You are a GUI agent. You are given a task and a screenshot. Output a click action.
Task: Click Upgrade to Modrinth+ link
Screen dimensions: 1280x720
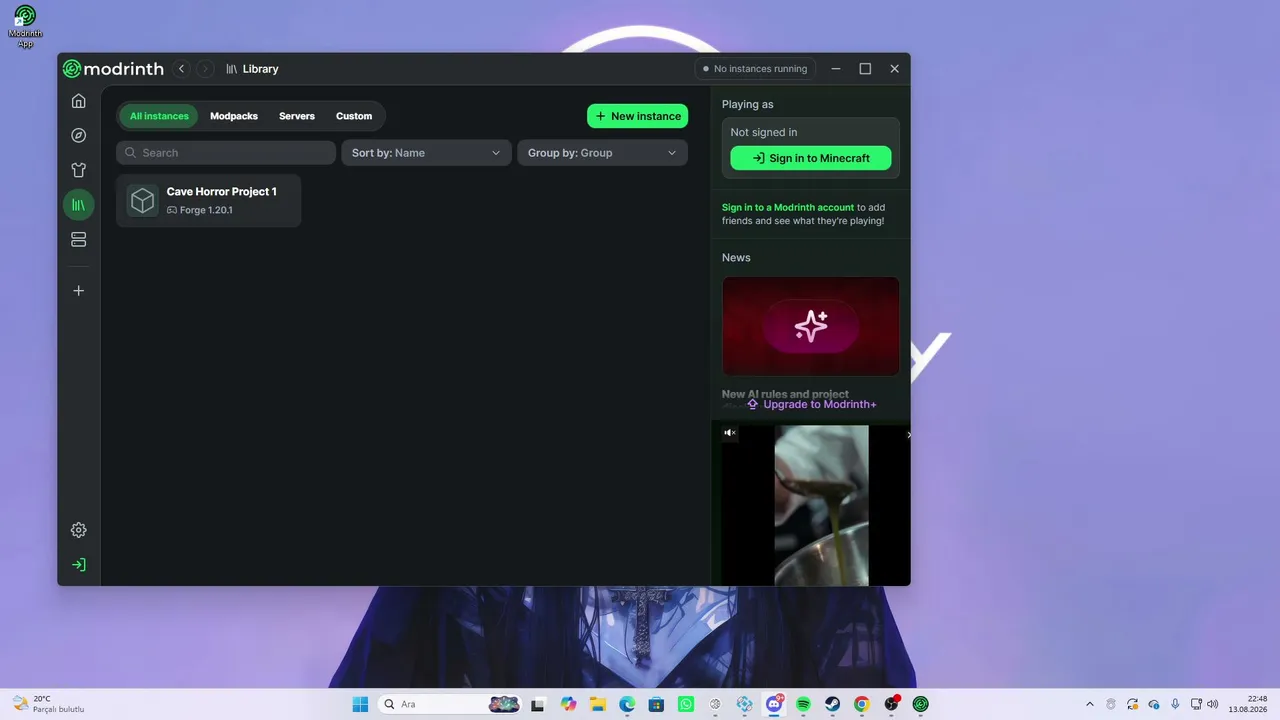811,404
